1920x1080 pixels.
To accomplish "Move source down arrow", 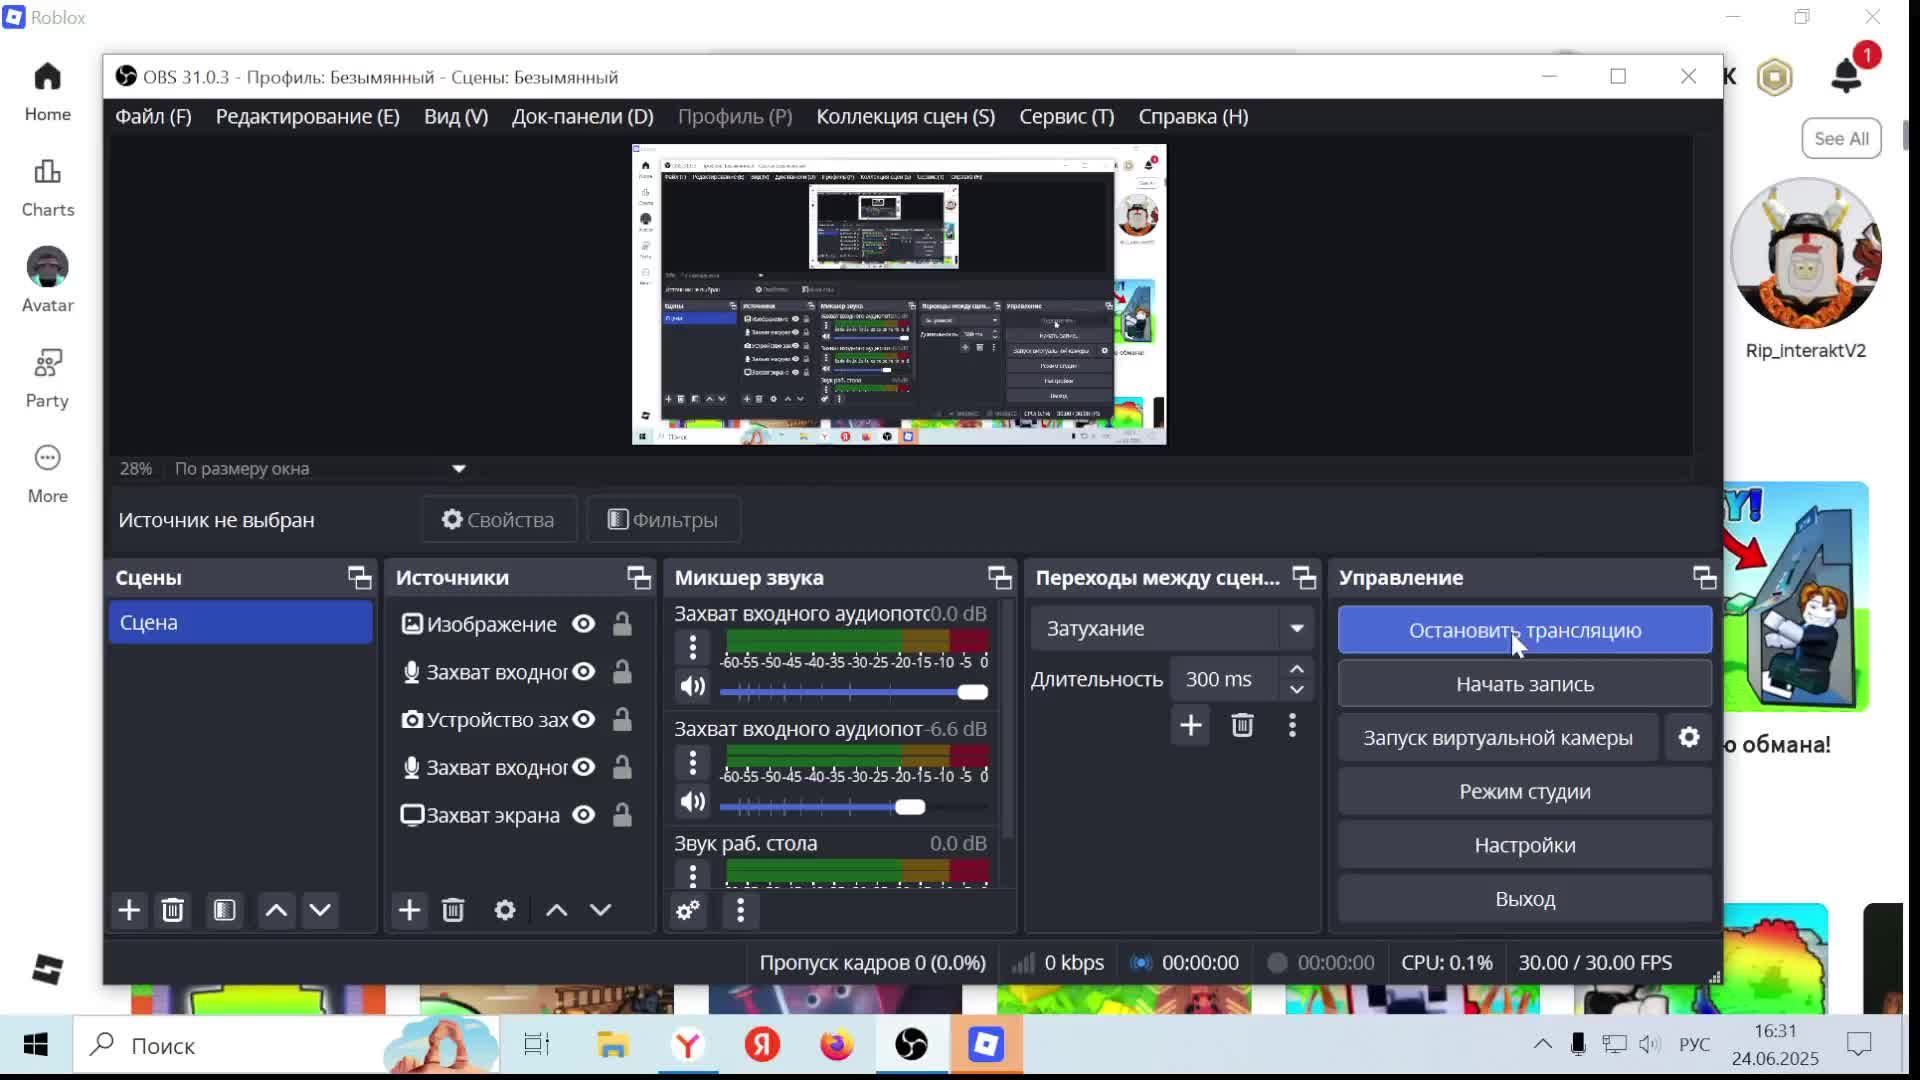I will (600, 910).
